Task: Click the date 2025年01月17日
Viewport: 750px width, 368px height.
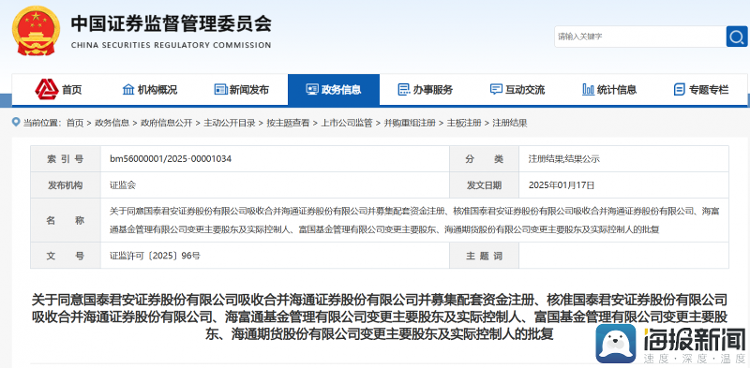Action: tap(562, 185)
